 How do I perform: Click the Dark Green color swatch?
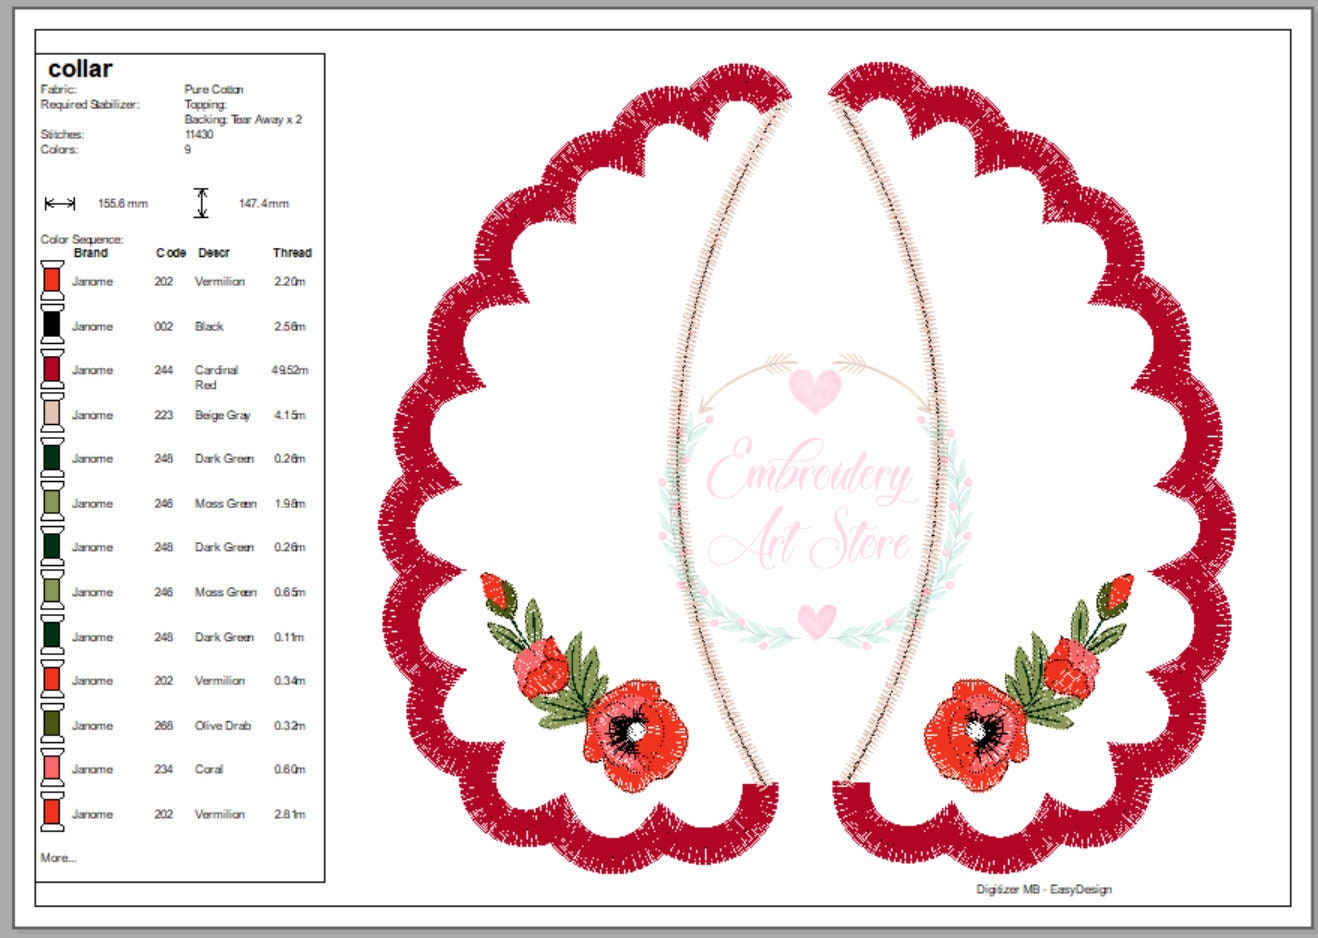pos(52,458)
